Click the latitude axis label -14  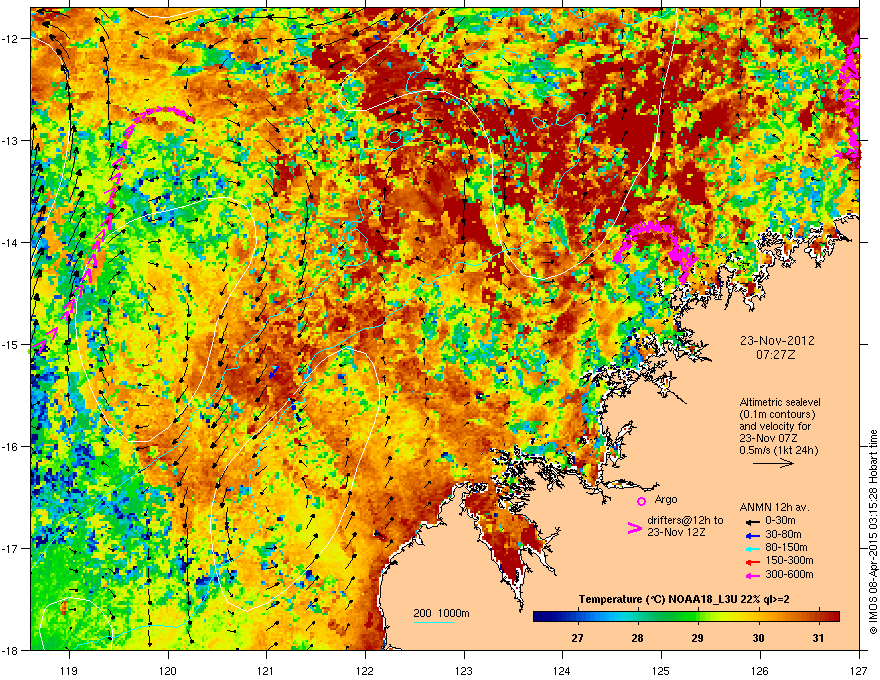click(x=10, y=243)
